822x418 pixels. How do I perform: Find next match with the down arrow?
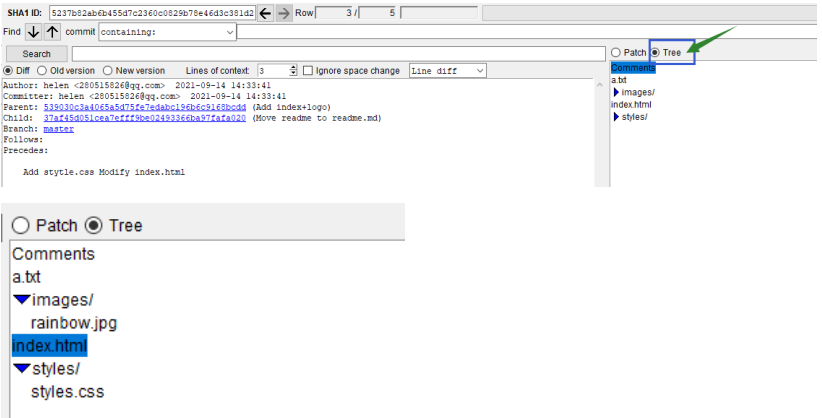point(33,32)
